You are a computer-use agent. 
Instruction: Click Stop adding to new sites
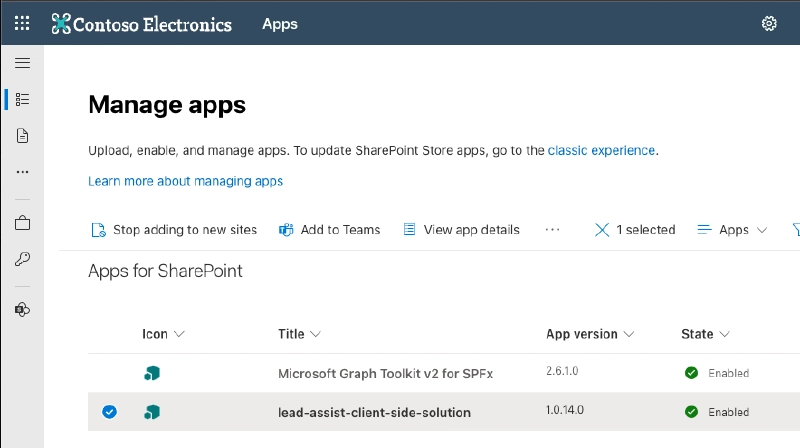(x=174, y=230)
